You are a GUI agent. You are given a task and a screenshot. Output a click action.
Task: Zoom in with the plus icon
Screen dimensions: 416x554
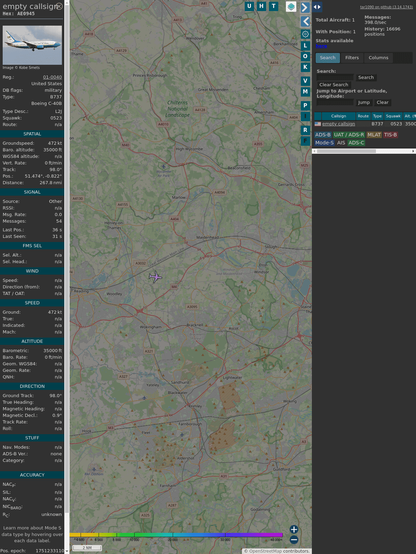click(294, 529)
